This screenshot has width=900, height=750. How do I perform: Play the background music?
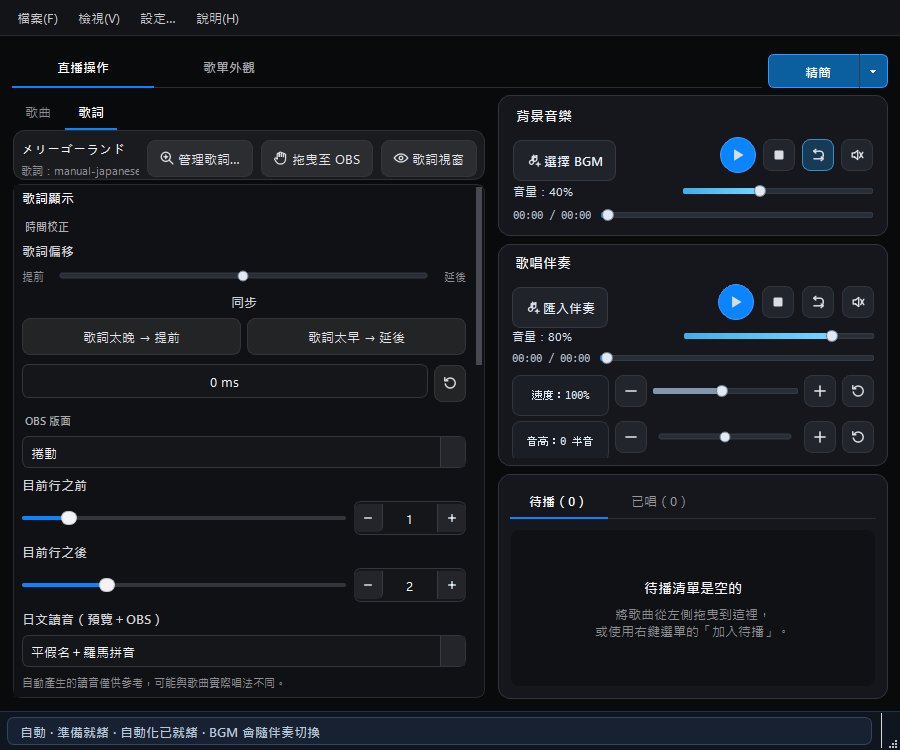coord(738,155)
